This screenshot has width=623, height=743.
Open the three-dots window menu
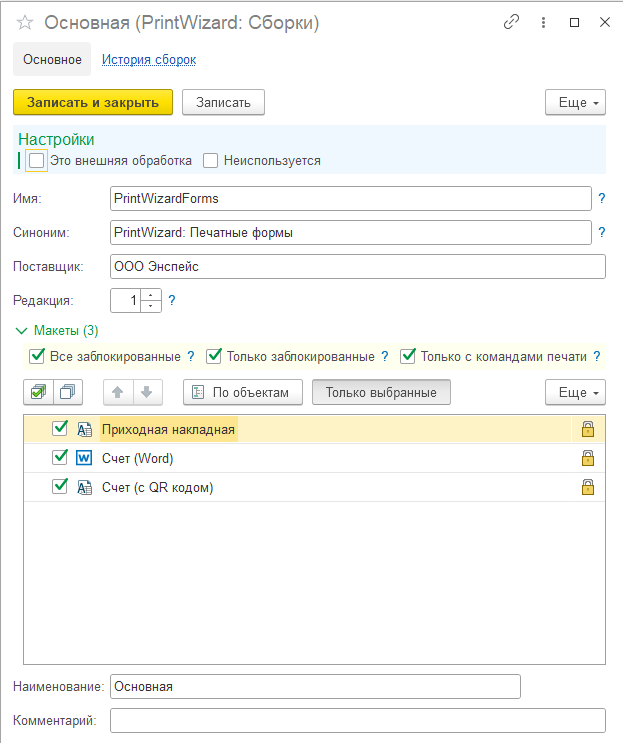(x=543, y=22)
